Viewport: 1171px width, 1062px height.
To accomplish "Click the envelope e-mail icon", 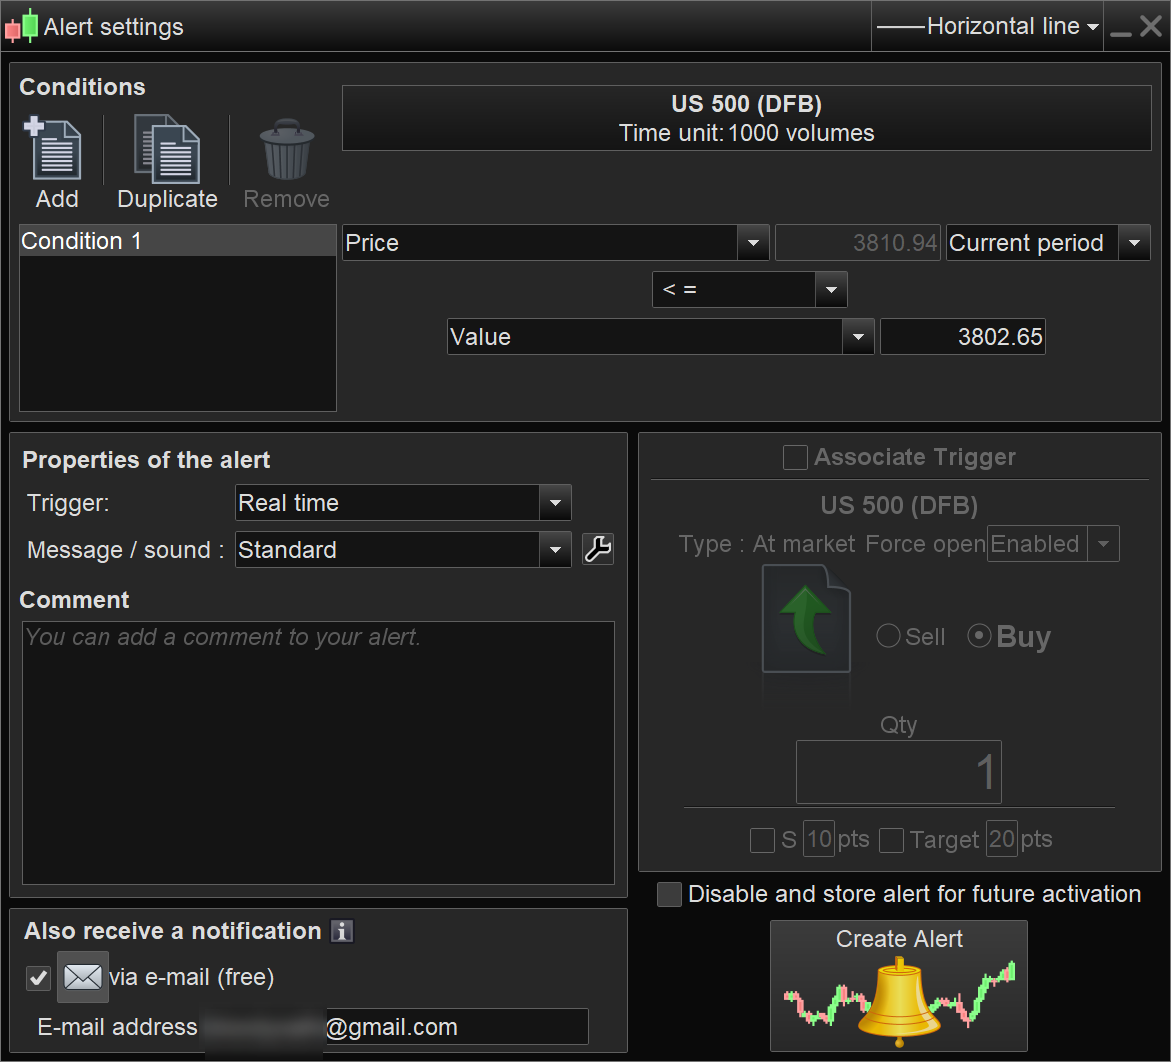I will click(x=83, y=977).
